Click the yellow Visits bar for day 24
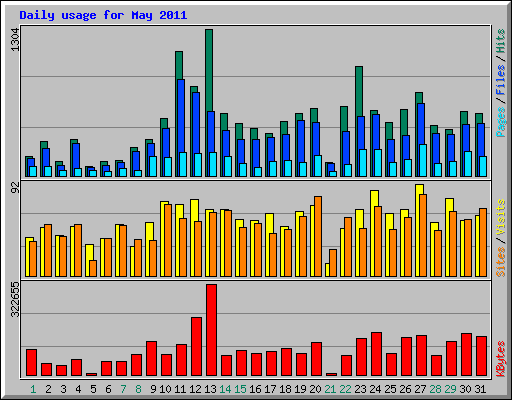 pos(375,198)
